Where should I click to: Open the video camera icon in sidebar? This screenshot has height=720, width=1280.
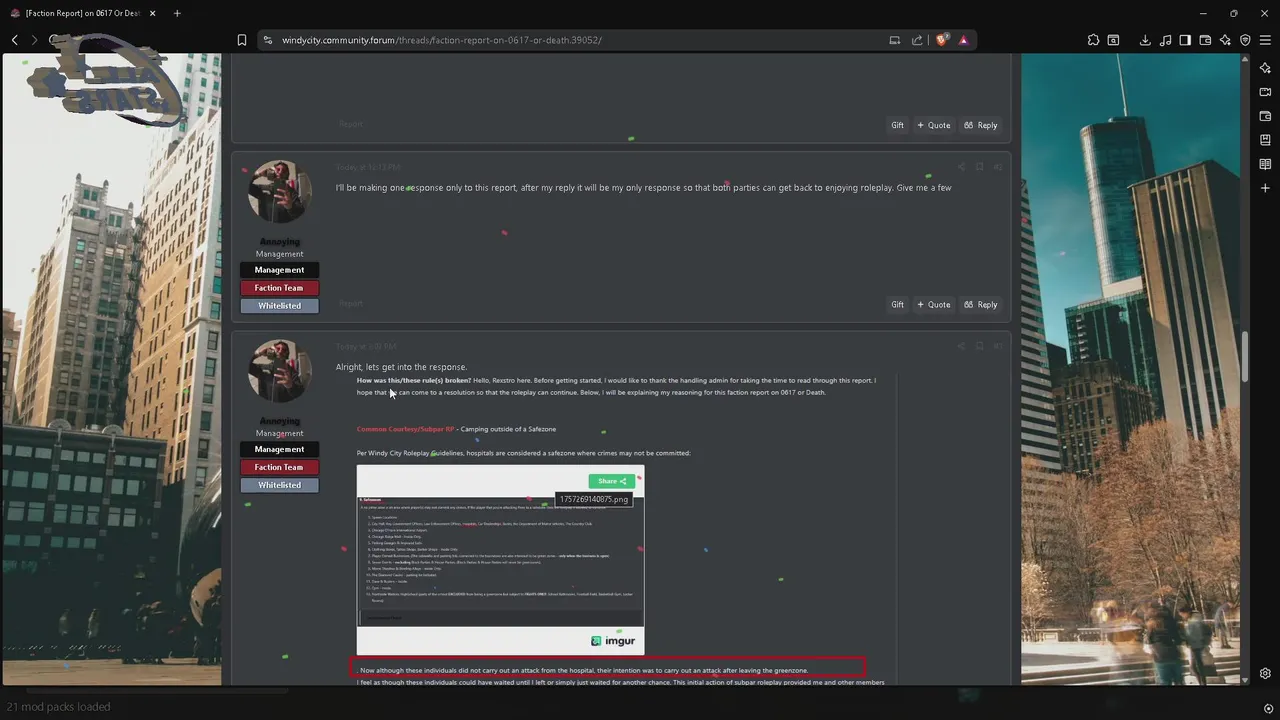pyautogui.click(x=1265, y=92)
